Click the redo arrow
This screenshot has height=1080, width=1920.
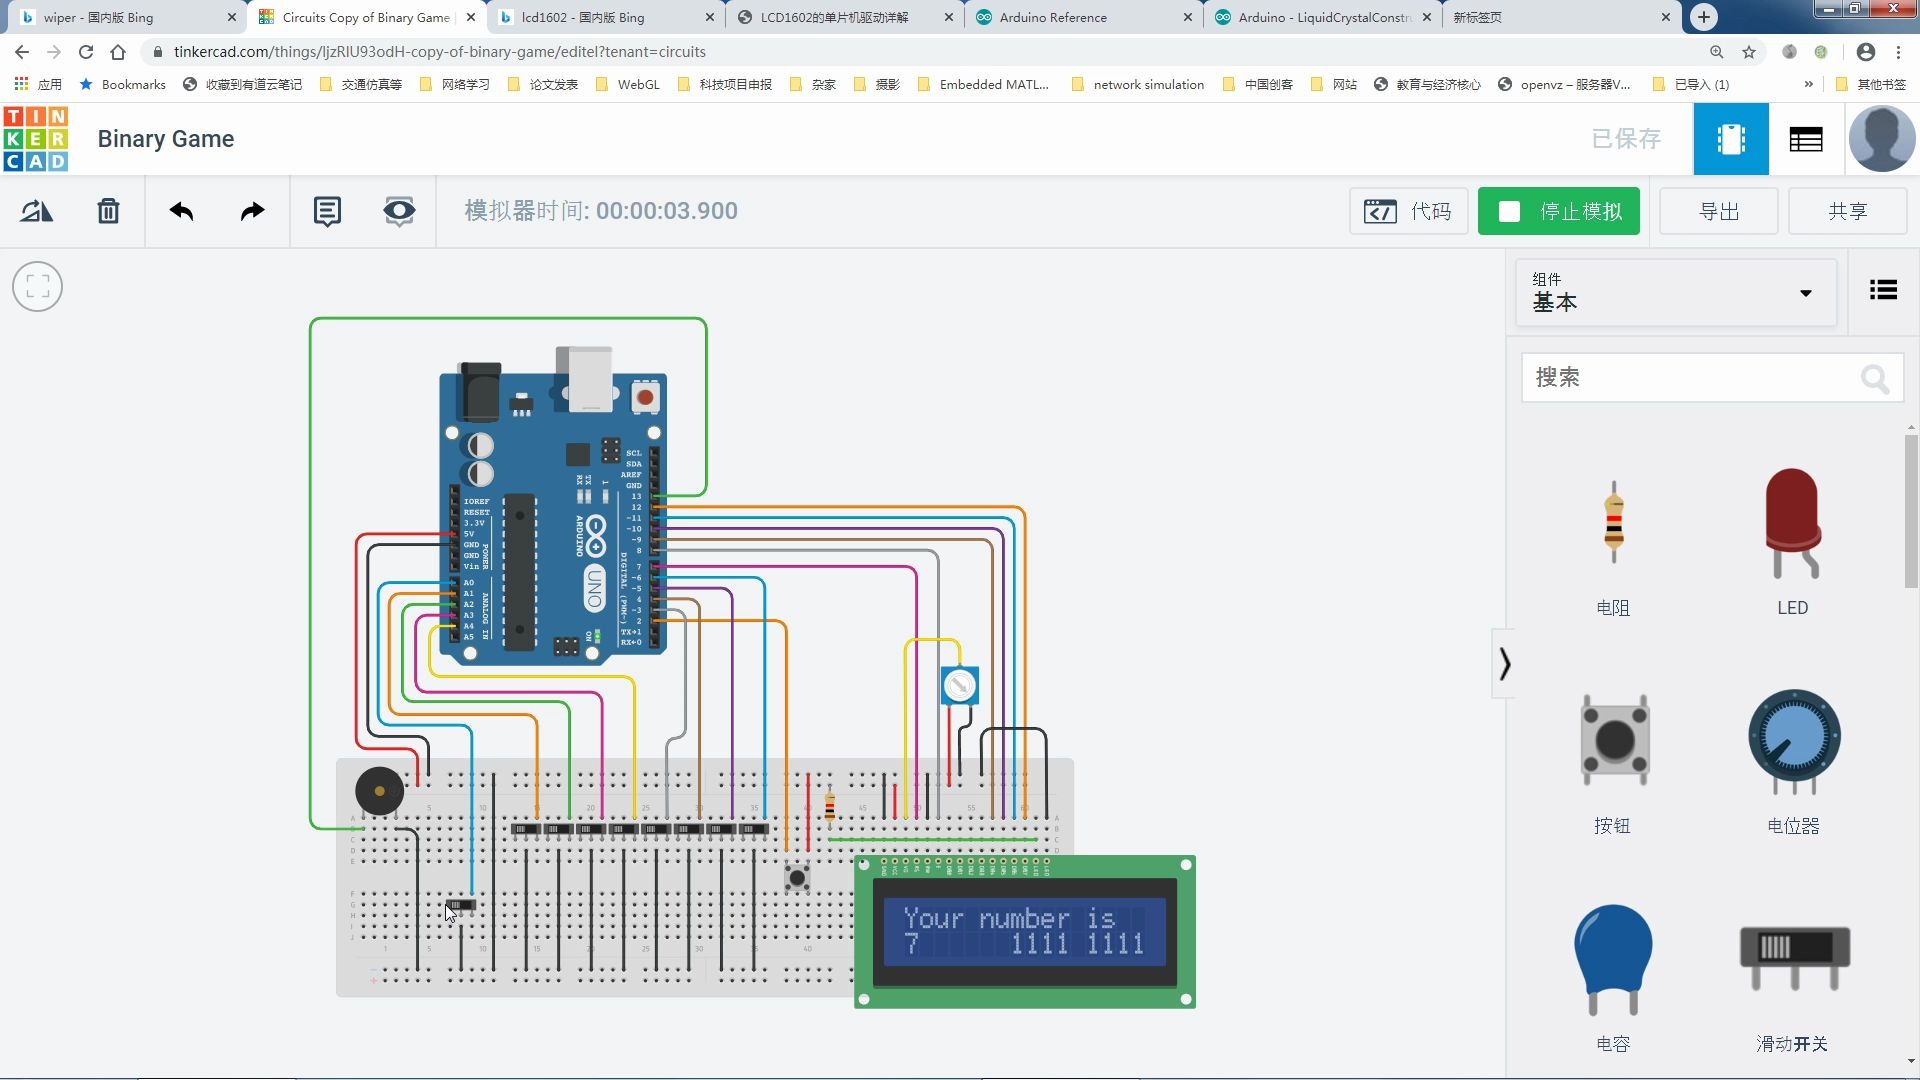(x=253, y=211)
